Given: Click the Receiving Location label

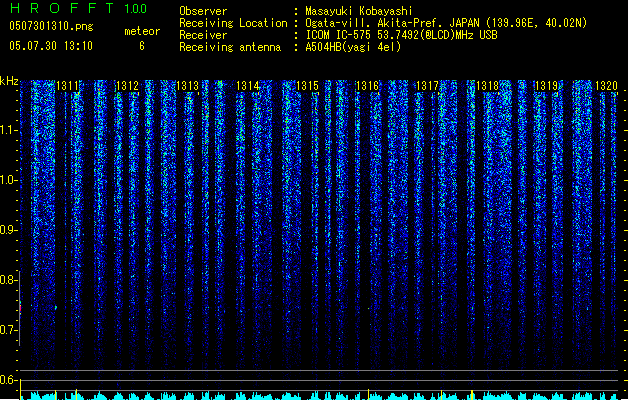Looking at the screenshot, I should (x=233, y=23).
